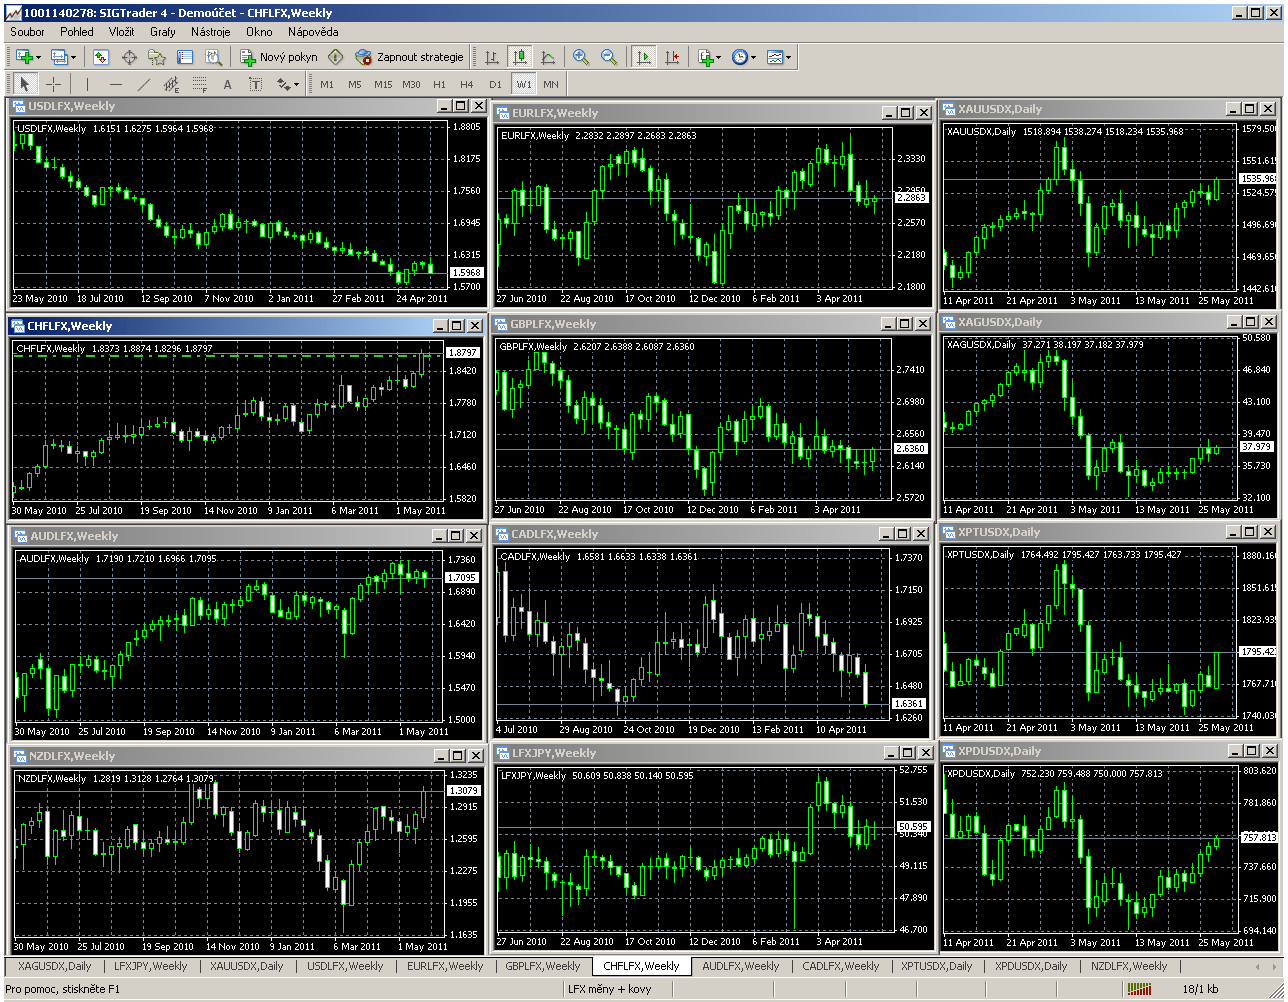This screenshot has width=1288, height=1002.
Task: Click Zapnout strategie button
Action: pos(410,57)
